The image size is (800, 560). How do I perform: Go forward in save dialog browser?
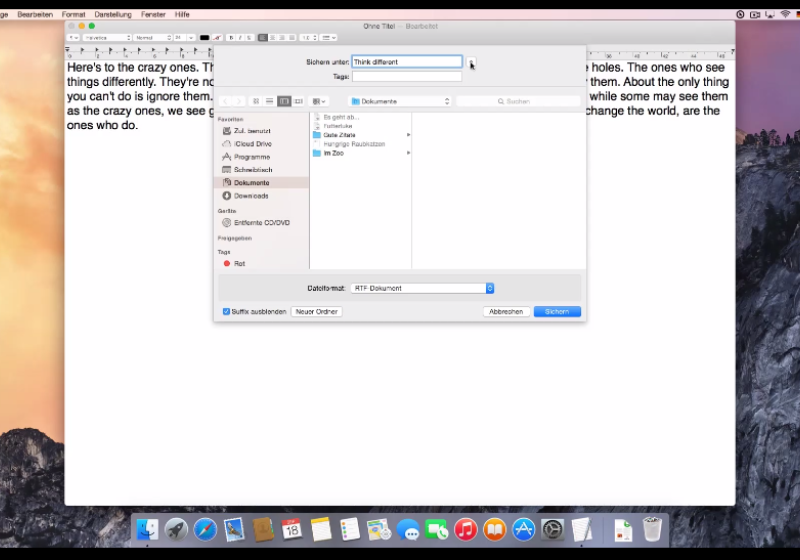click(238, 101)
